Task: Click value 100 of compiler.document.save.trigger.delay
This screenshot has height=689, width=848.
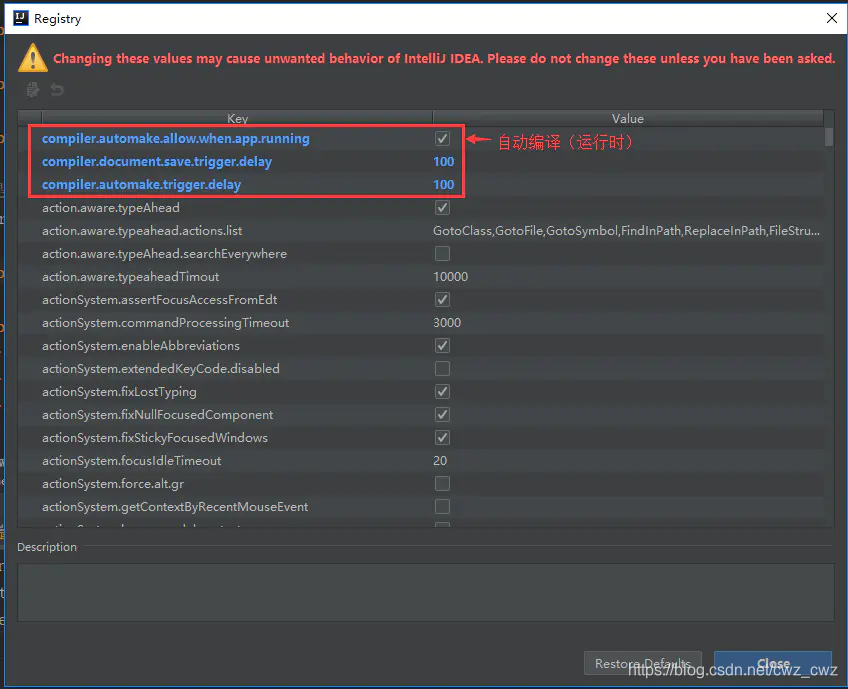Action: pyautogui.click(x=443, y=162)
